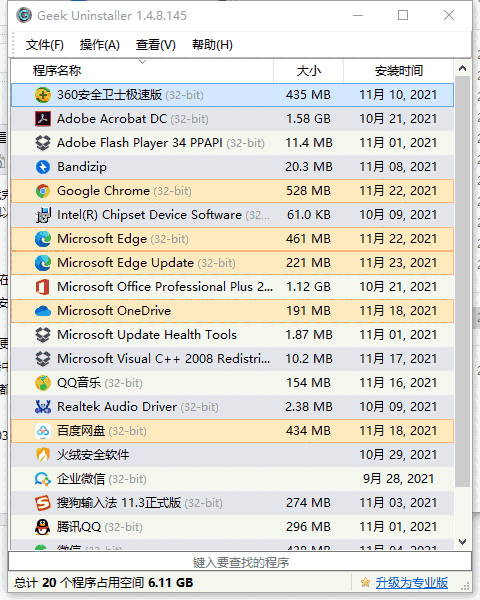Open the 帮助(H) menu
This screenshot has height=600, width=480.
click(x=212, y=45)
